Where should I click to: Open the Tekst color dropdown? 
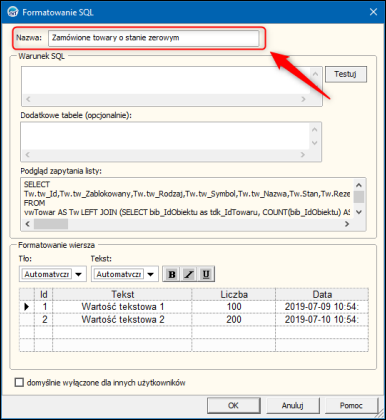[151, 274]
